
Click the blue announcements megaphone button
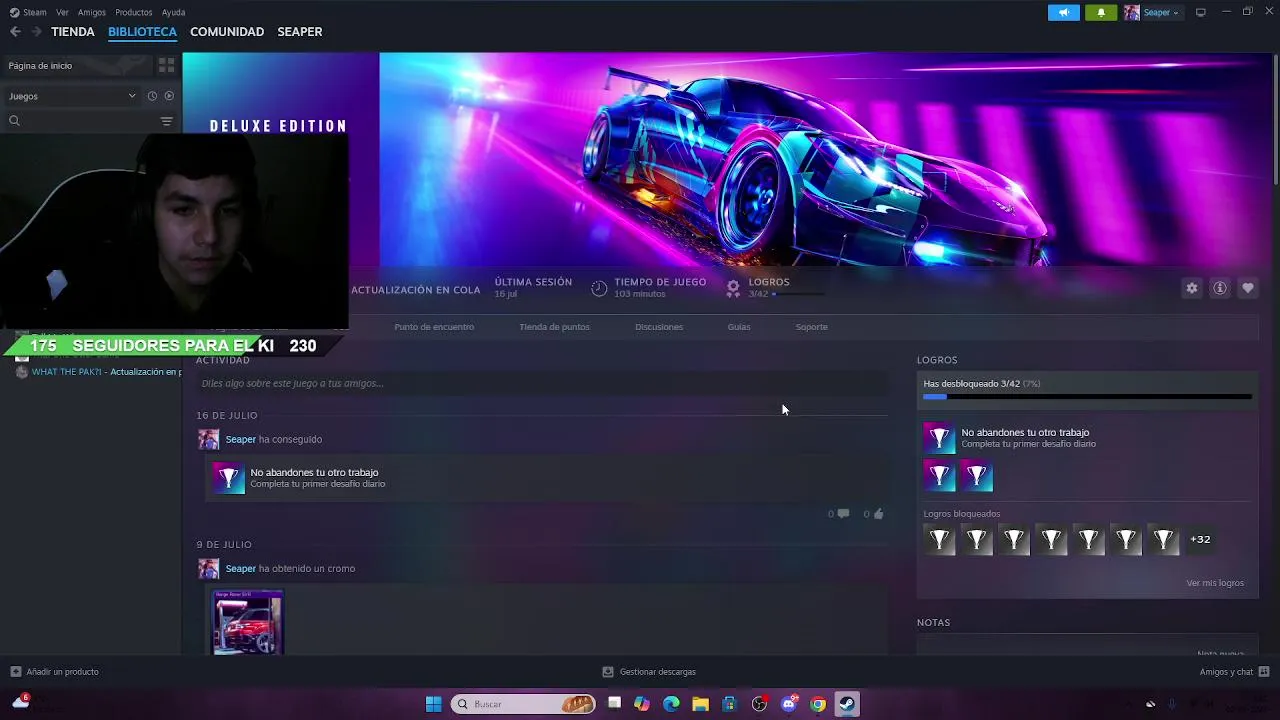pos(1064,12)
